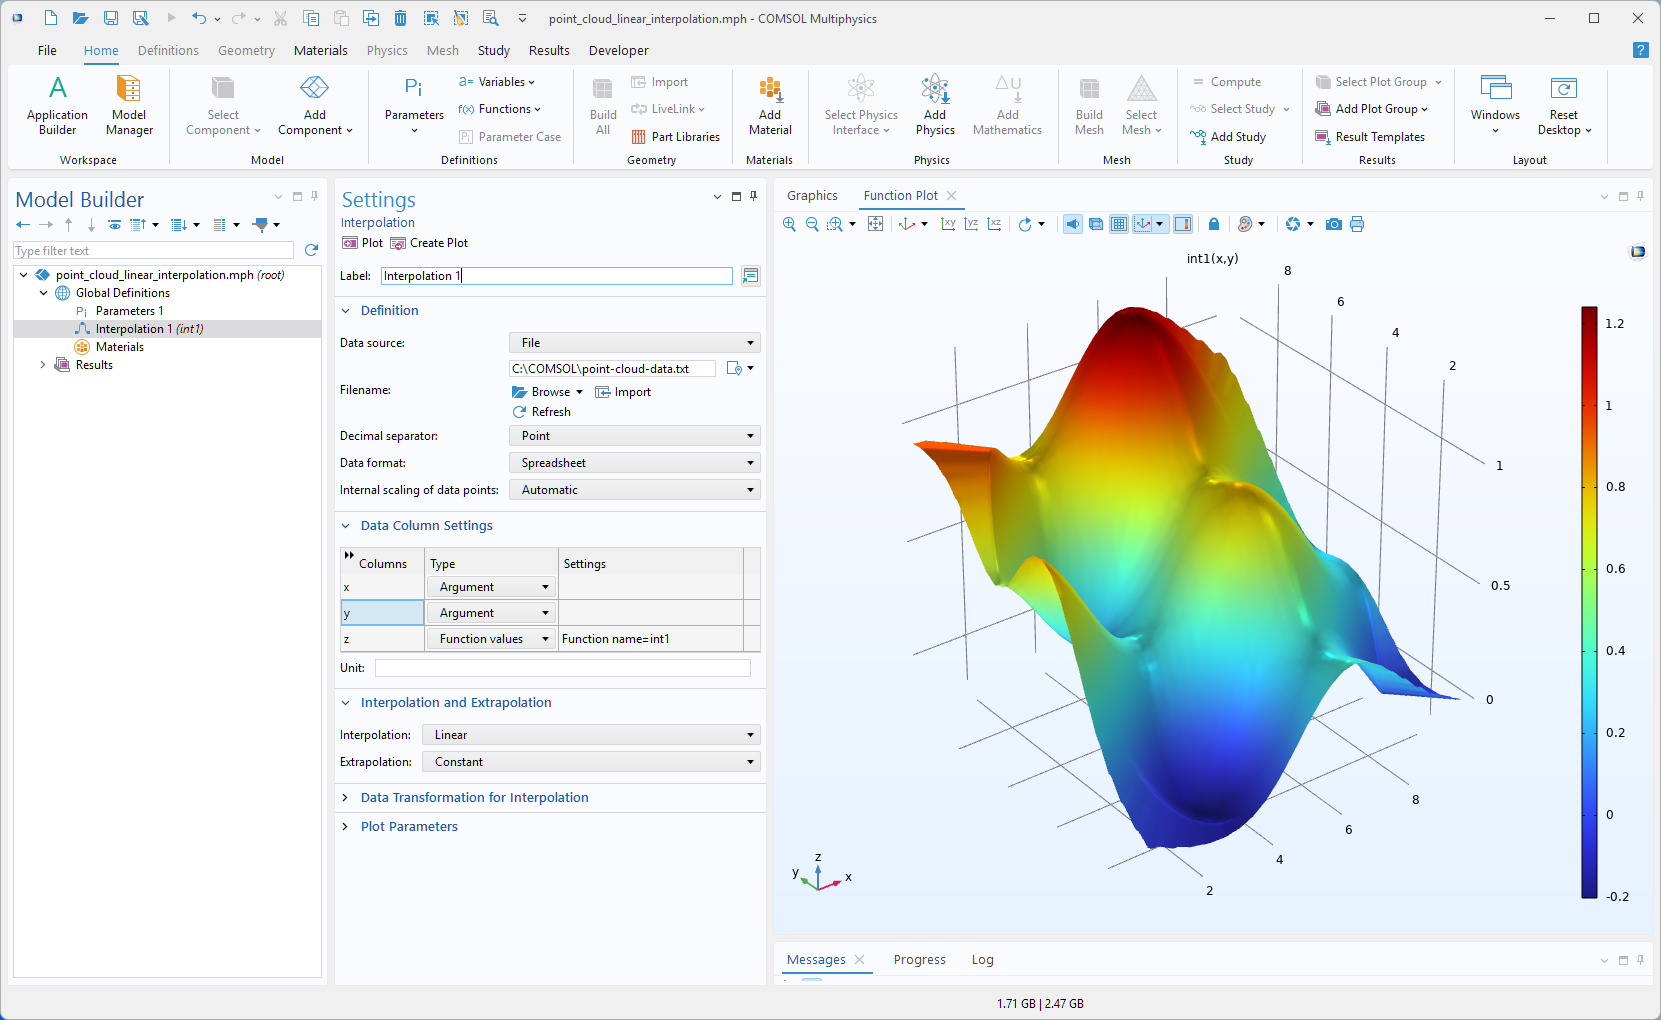
Task: Click the delete trash icon
Action: 400,18
